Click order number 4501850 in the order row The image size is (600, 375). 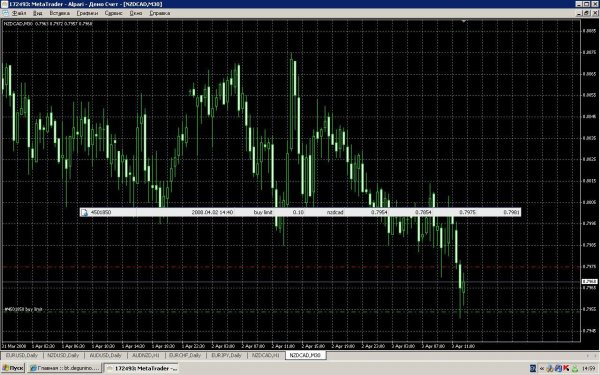pyautogui.click(x=101, y=212)
